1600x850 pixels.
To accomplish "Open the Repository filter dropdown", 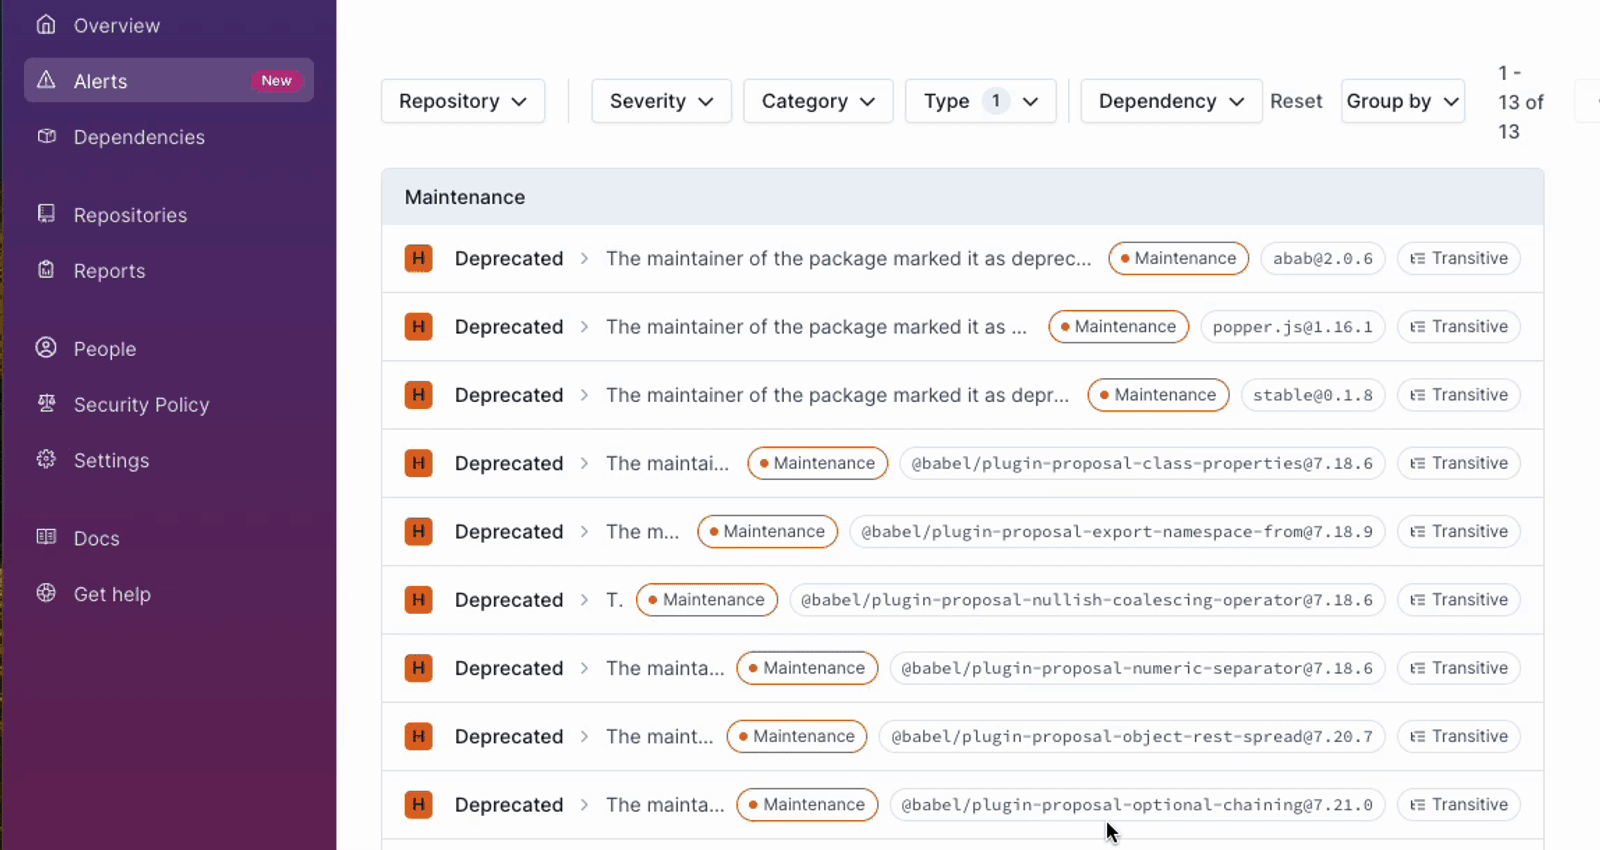I will click(463, 101).
